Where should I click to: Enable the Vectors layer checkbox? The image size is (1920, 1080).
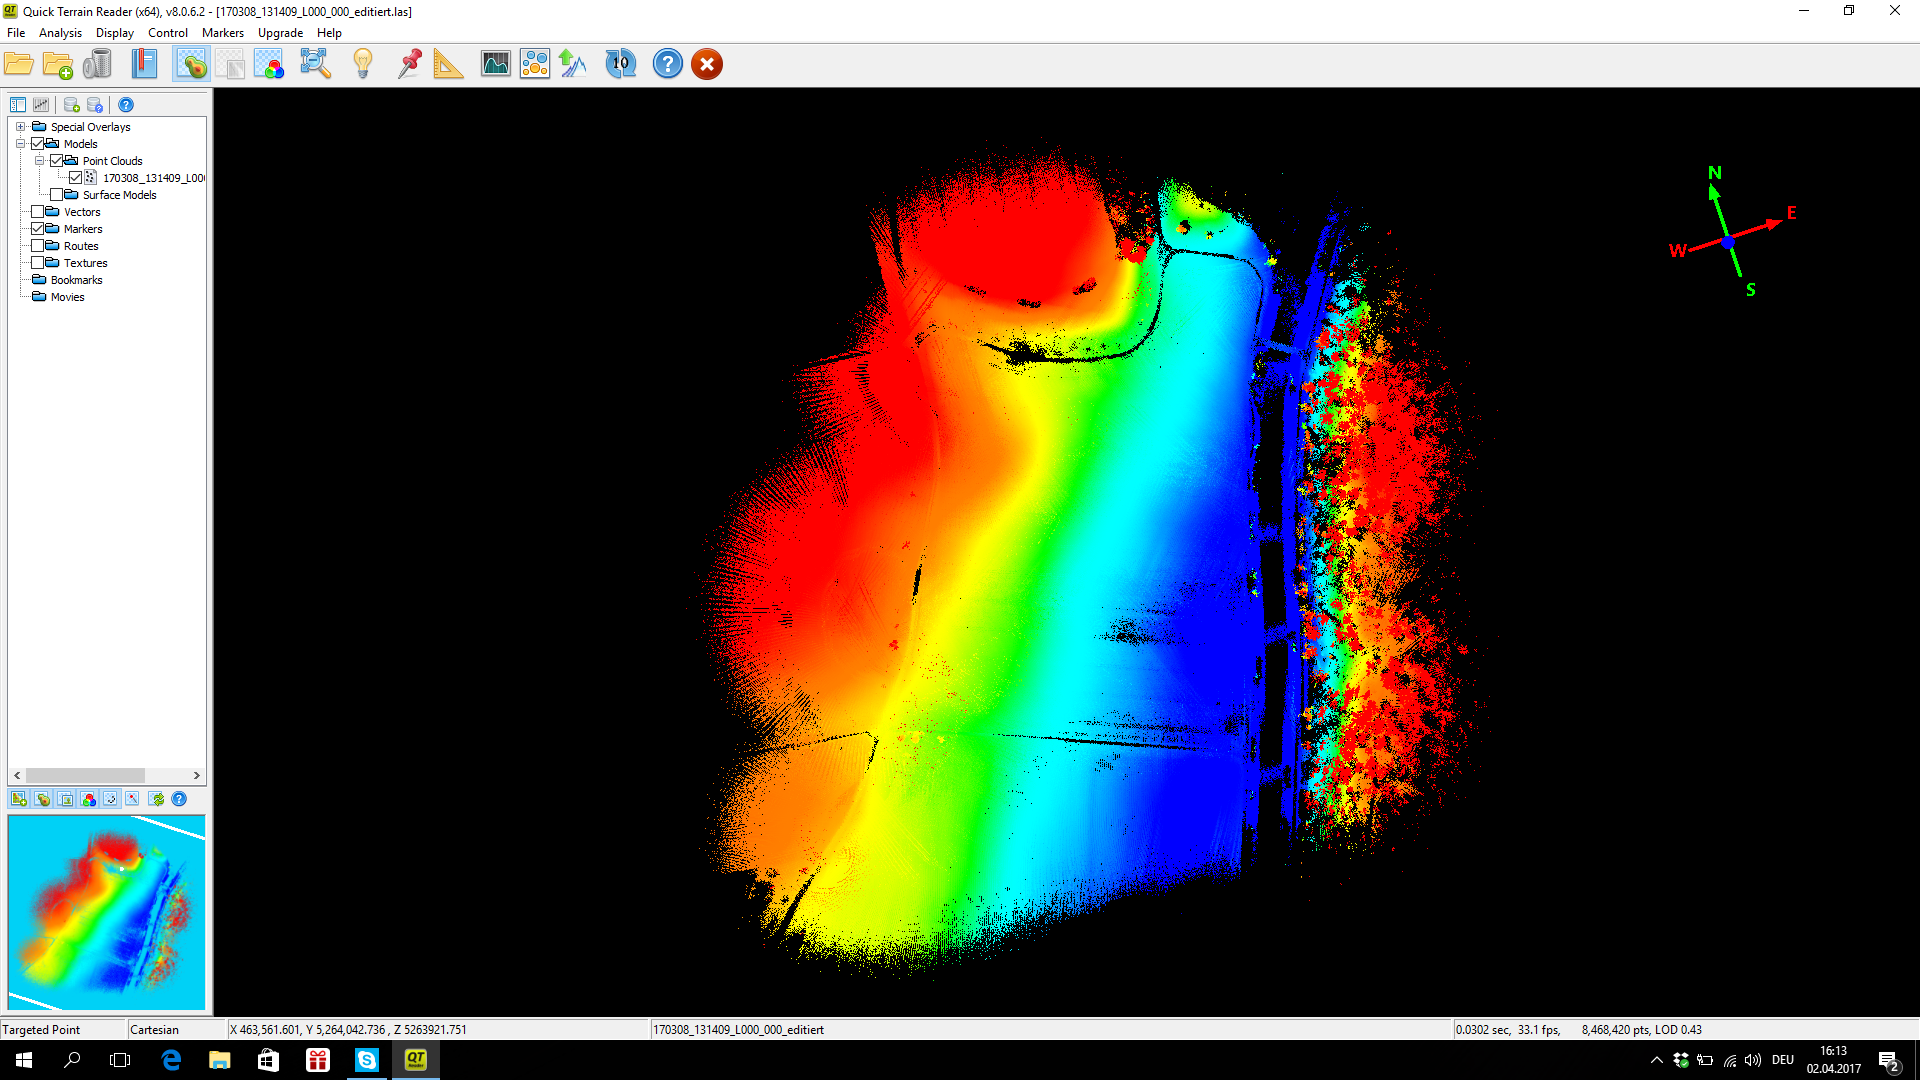38,212
